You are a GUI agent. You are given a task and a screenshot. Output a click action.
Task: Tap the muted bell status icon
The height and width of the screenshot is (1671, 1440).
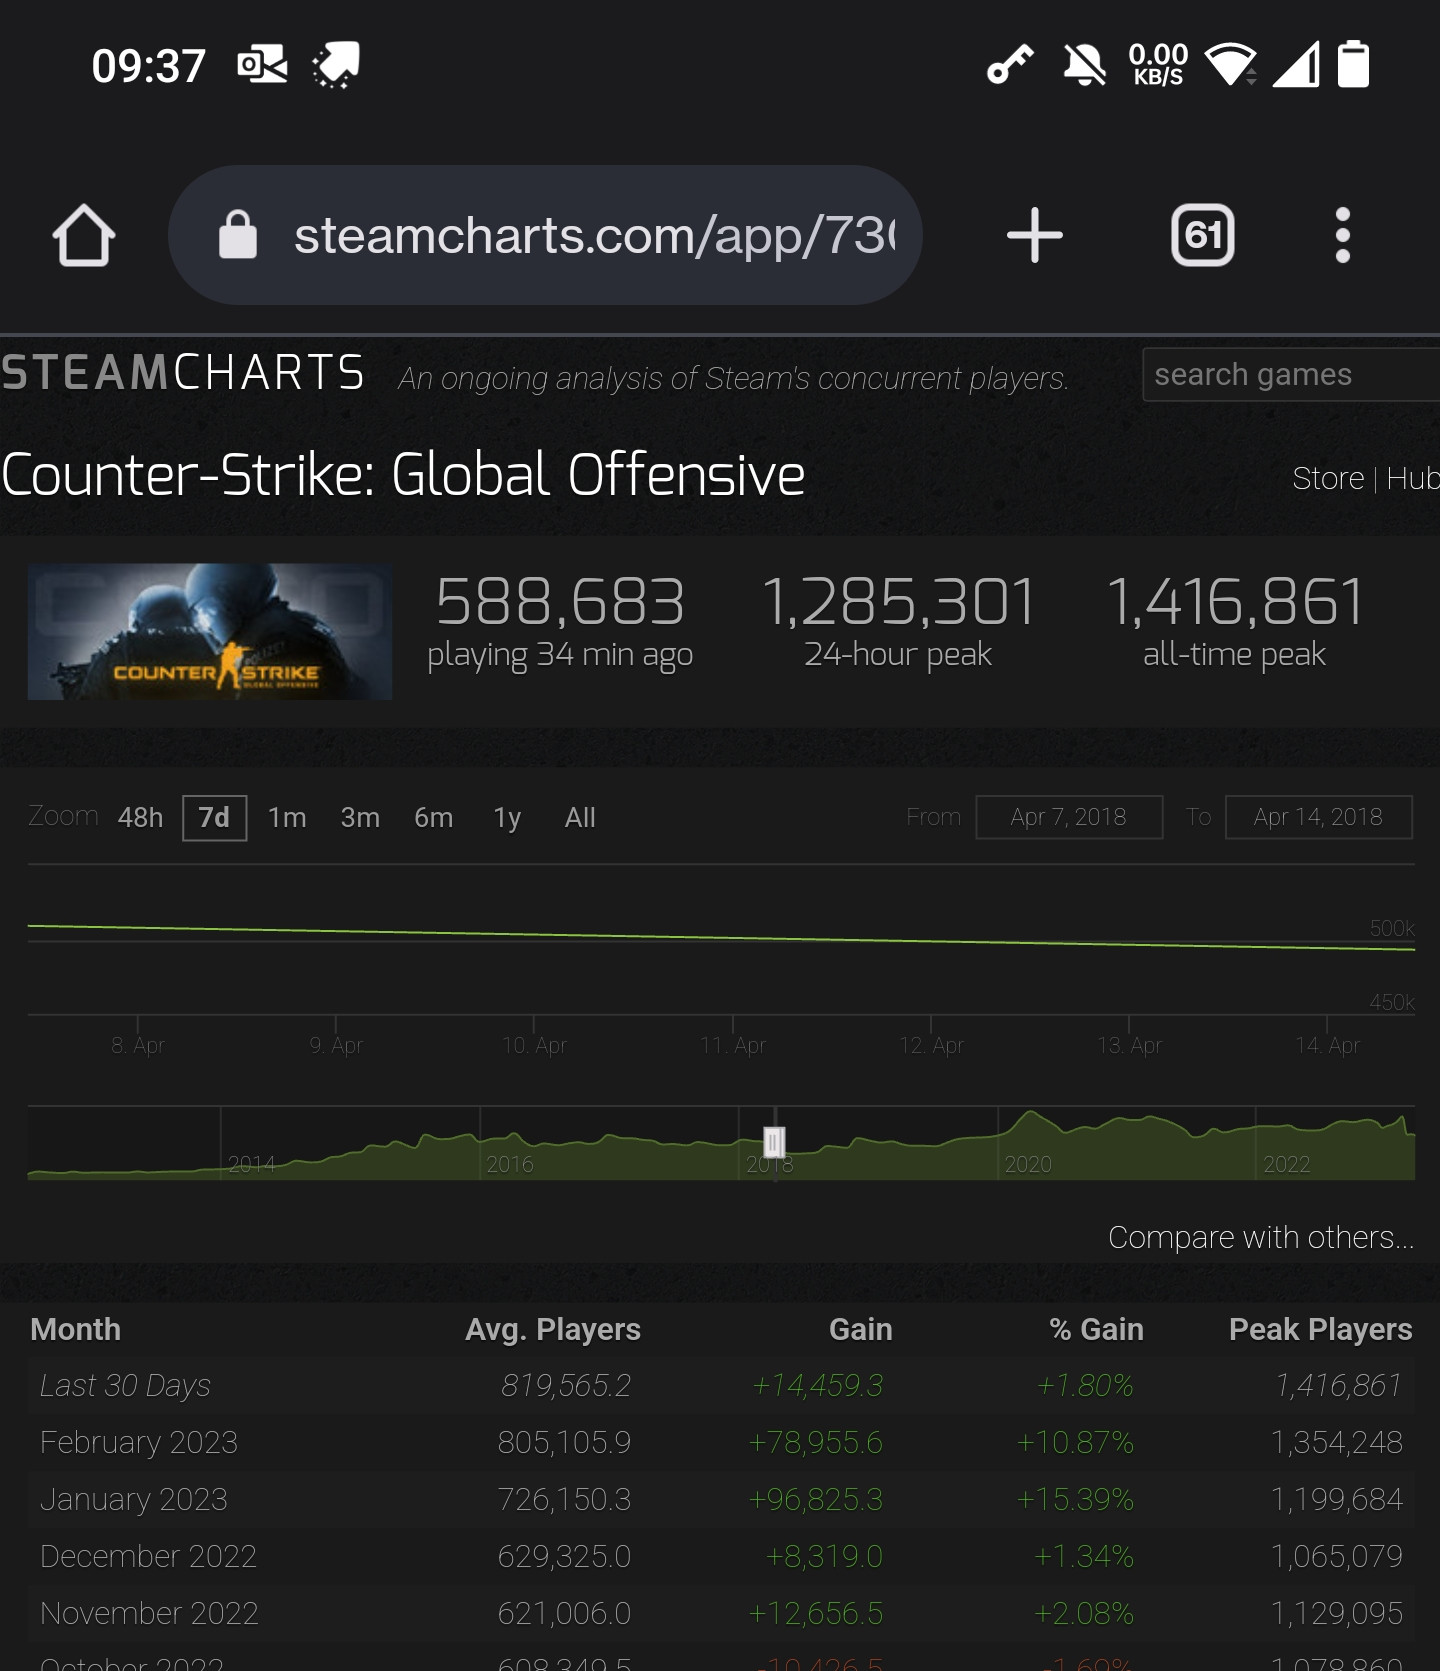(1084, 65)
